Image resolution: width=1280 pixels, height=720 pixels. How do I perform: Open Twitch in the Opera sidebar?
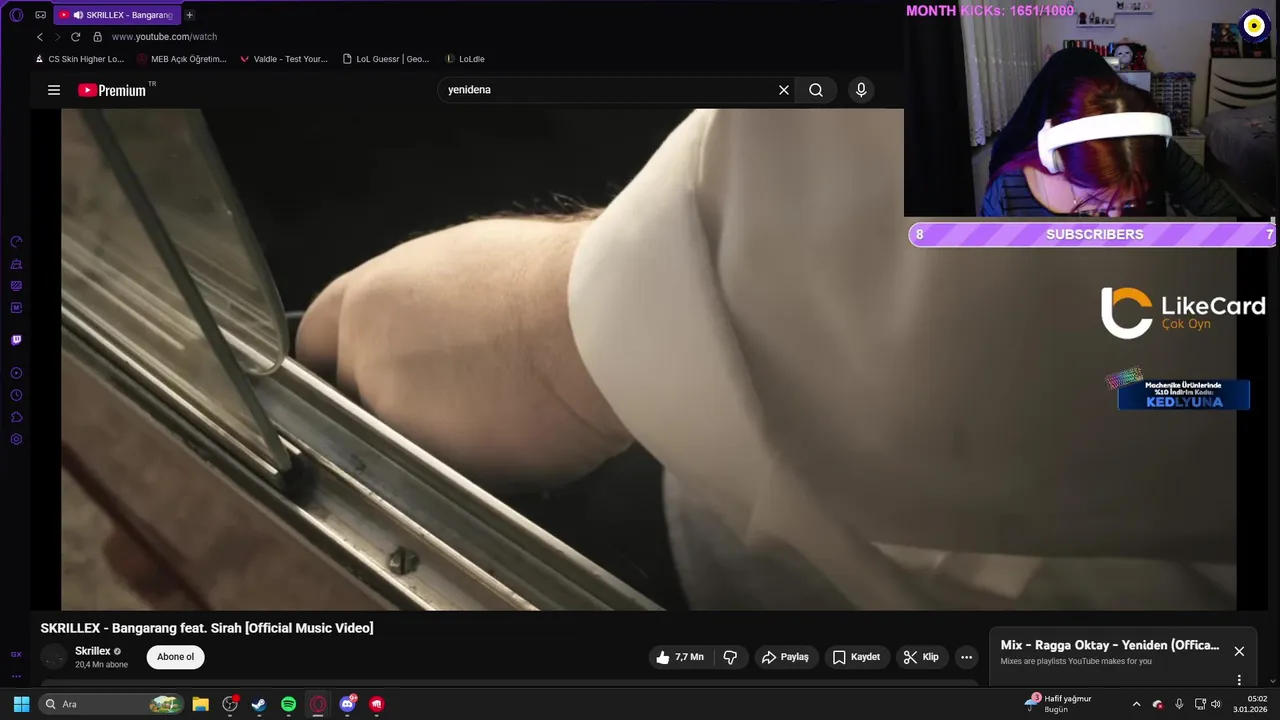[16, 340]
